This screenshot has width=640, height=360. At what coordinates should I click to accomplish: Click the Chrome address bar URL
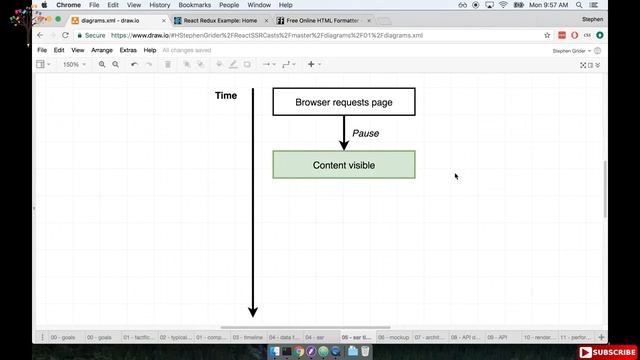pos(267,36)
